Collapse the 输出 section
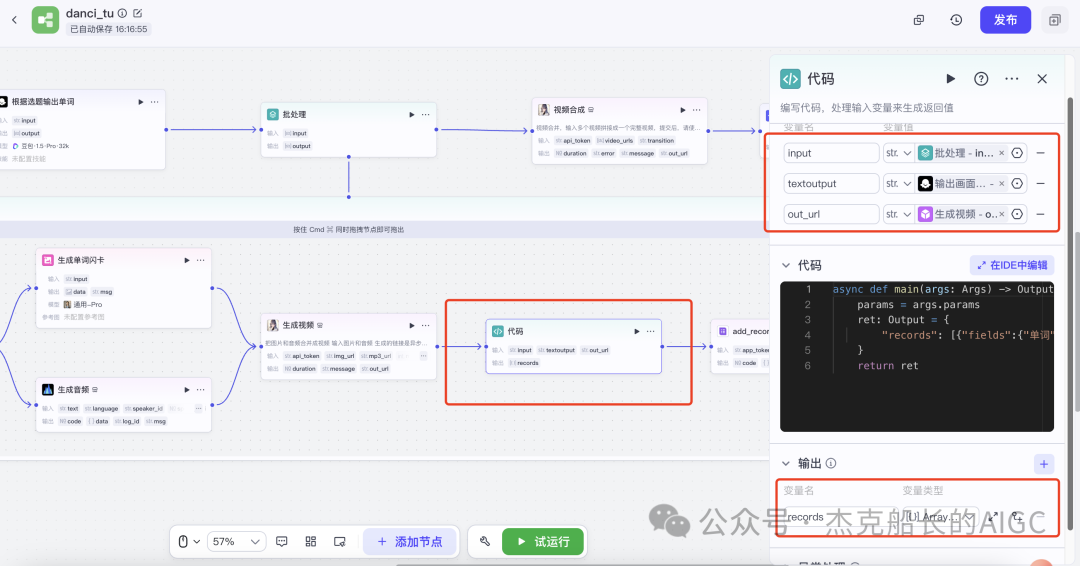The image size is (1080, 566). tap(786, 463)
